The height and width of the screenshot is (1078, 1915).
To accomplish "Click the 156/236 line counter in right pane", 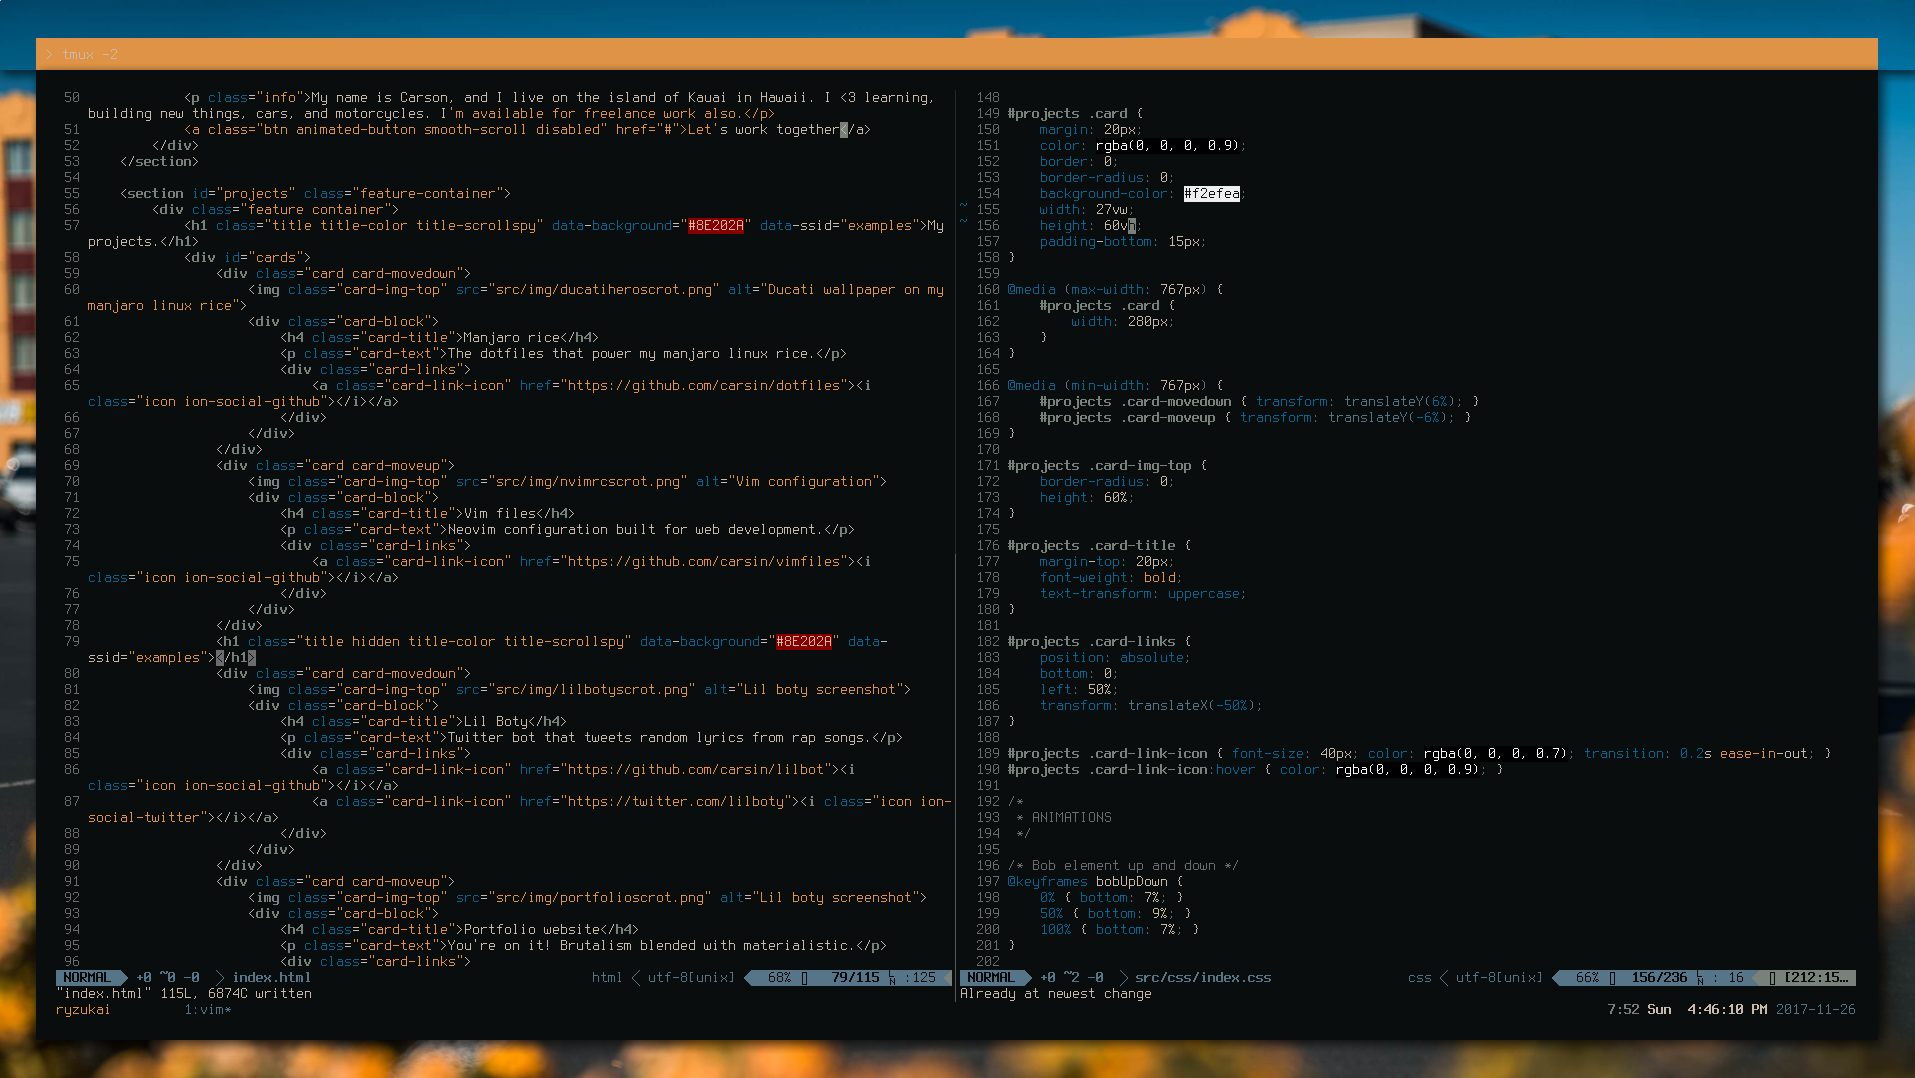I will point(1659,977).
